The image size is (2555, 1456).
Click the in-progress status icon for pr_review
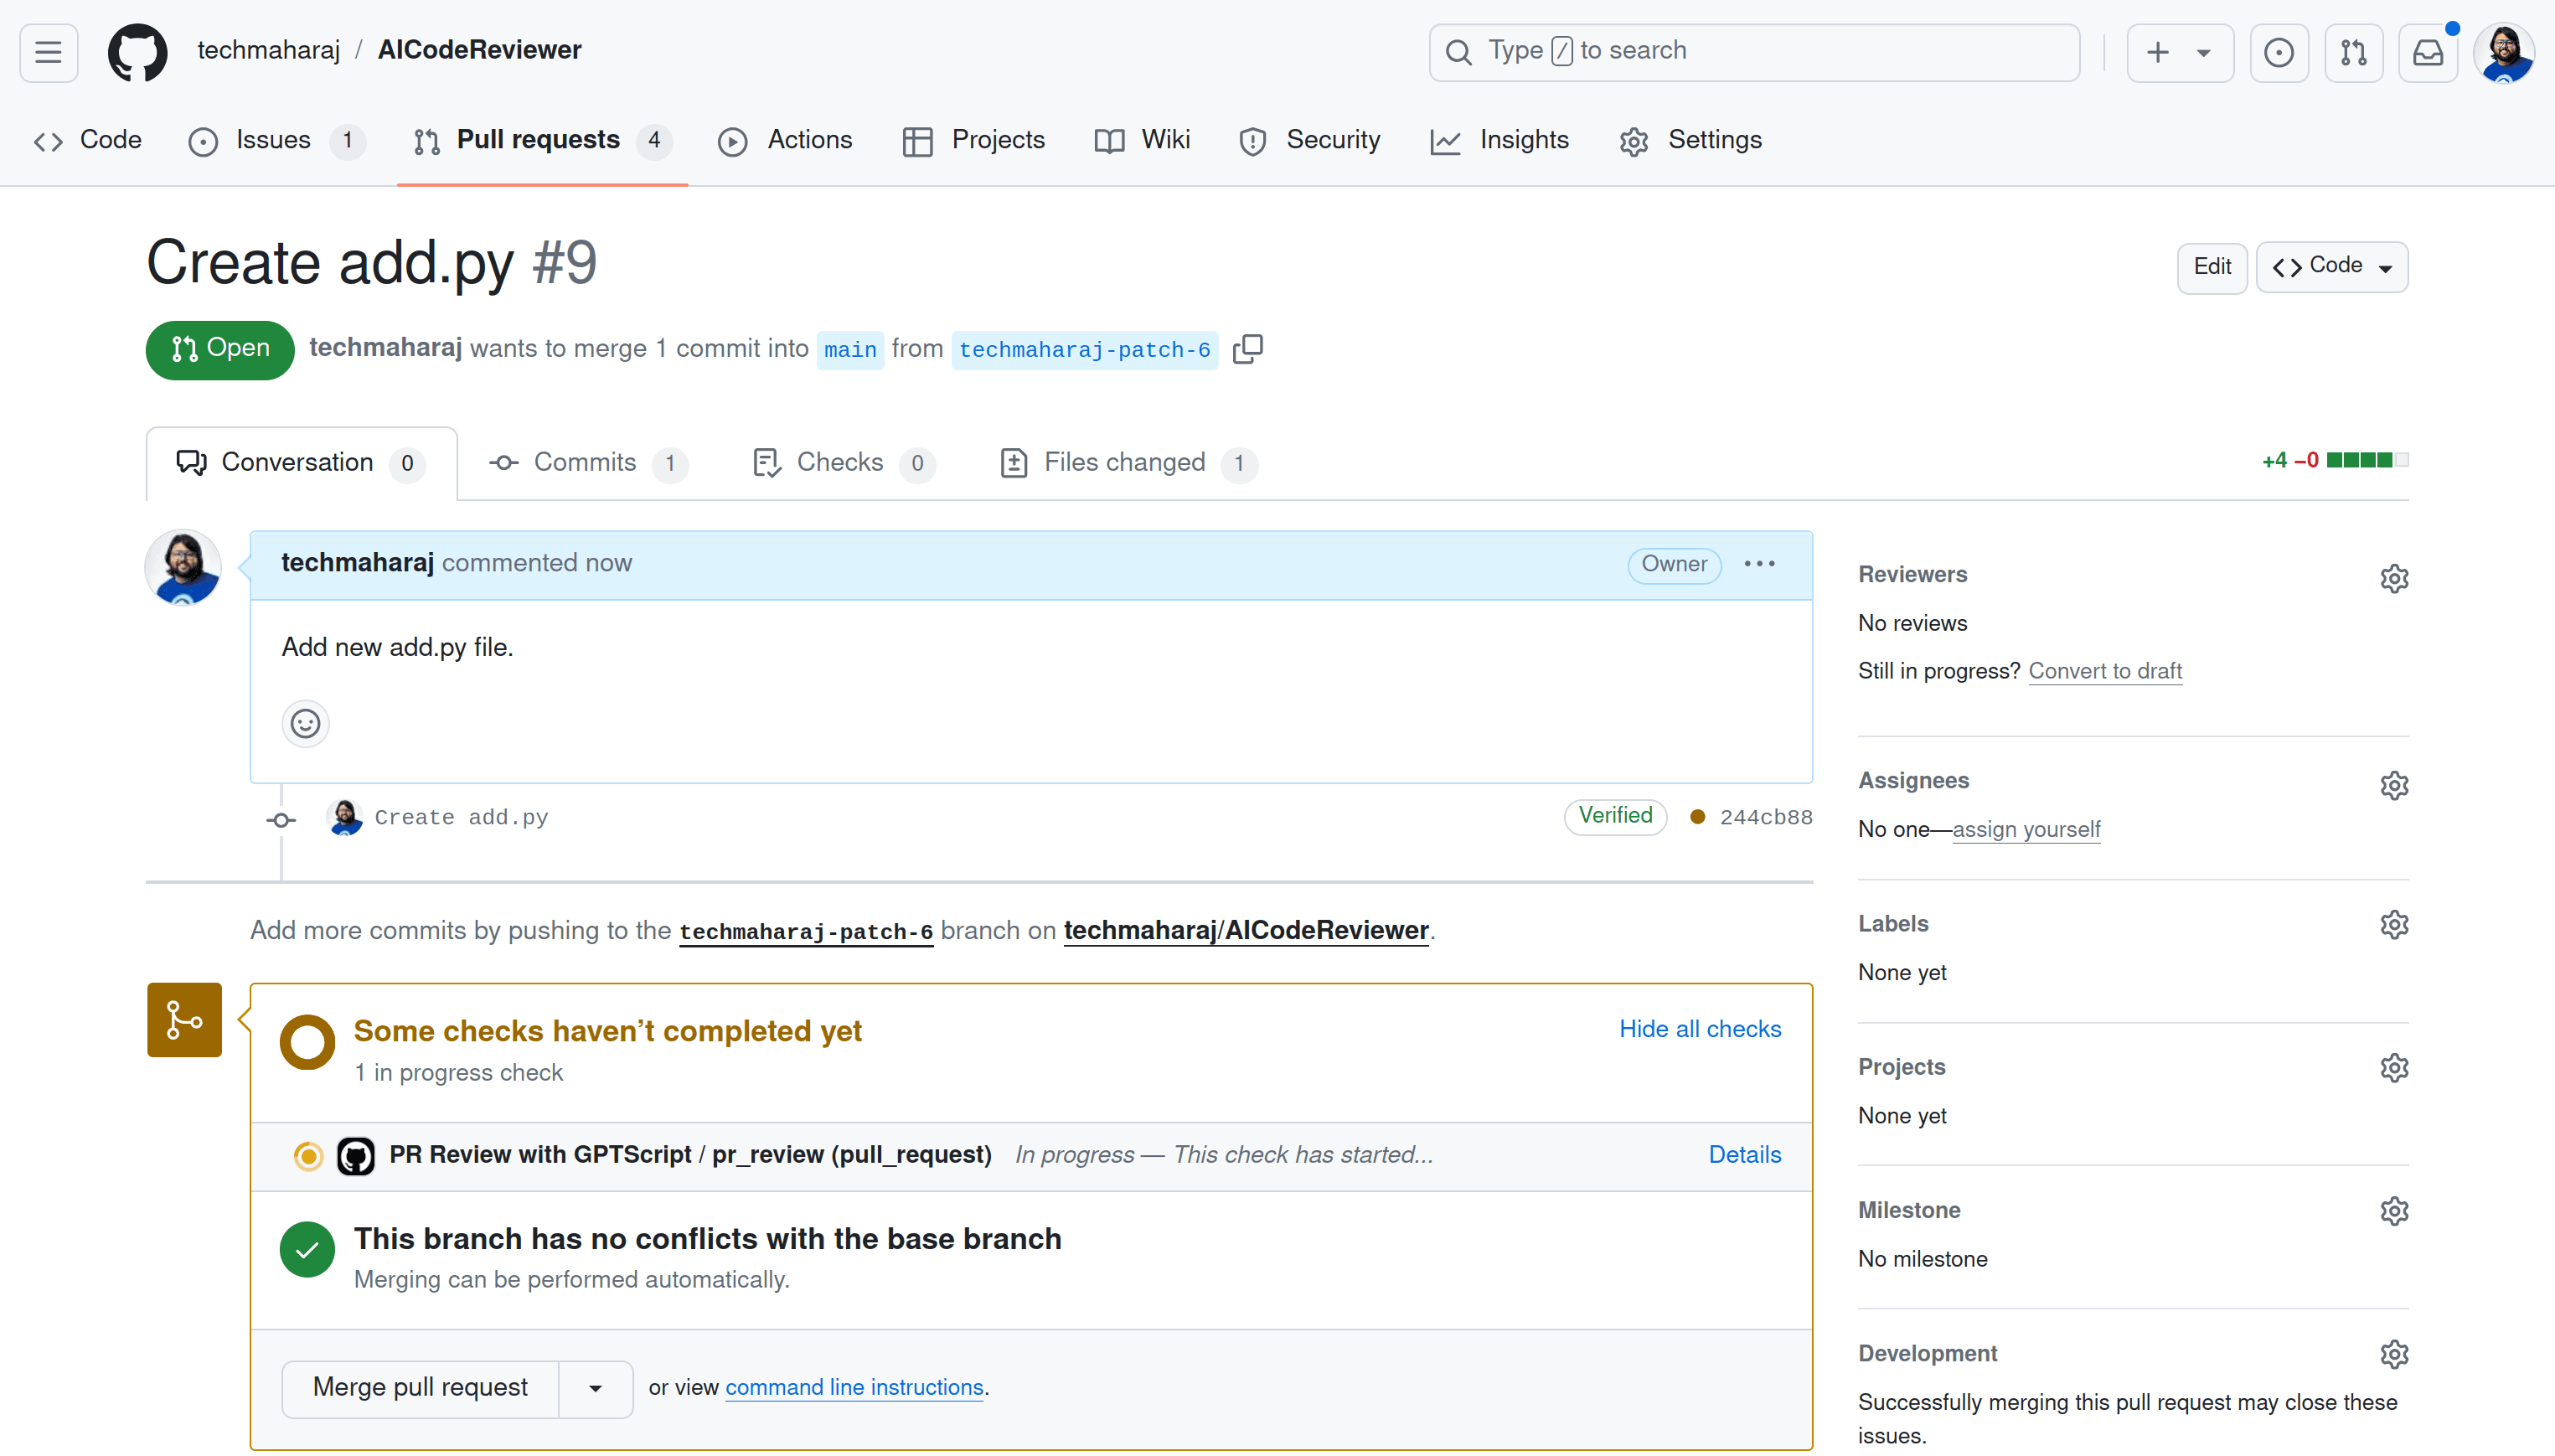coord(308,1156)
